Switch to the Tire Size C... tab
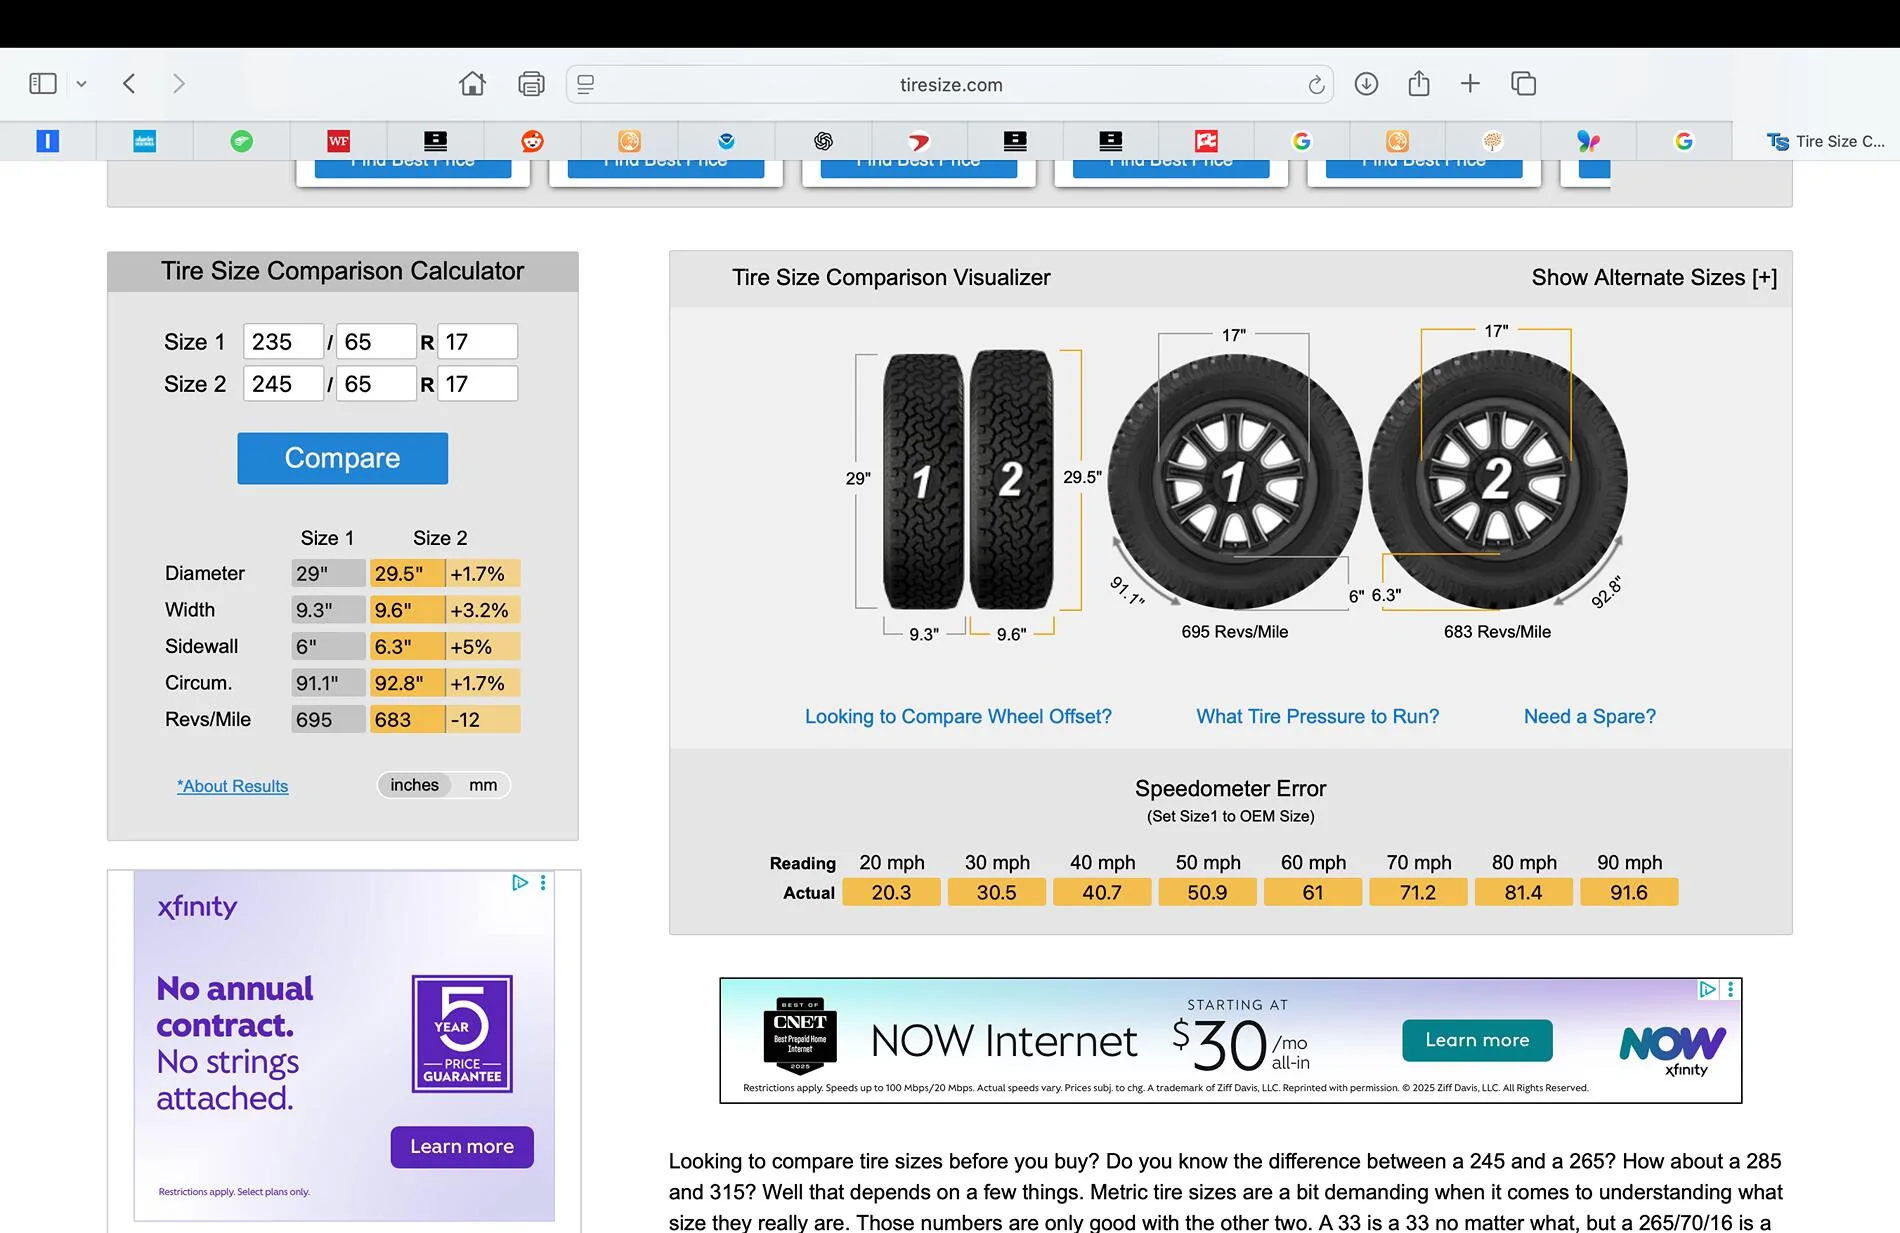Screen dimensions: 1900x1233 1825,141
